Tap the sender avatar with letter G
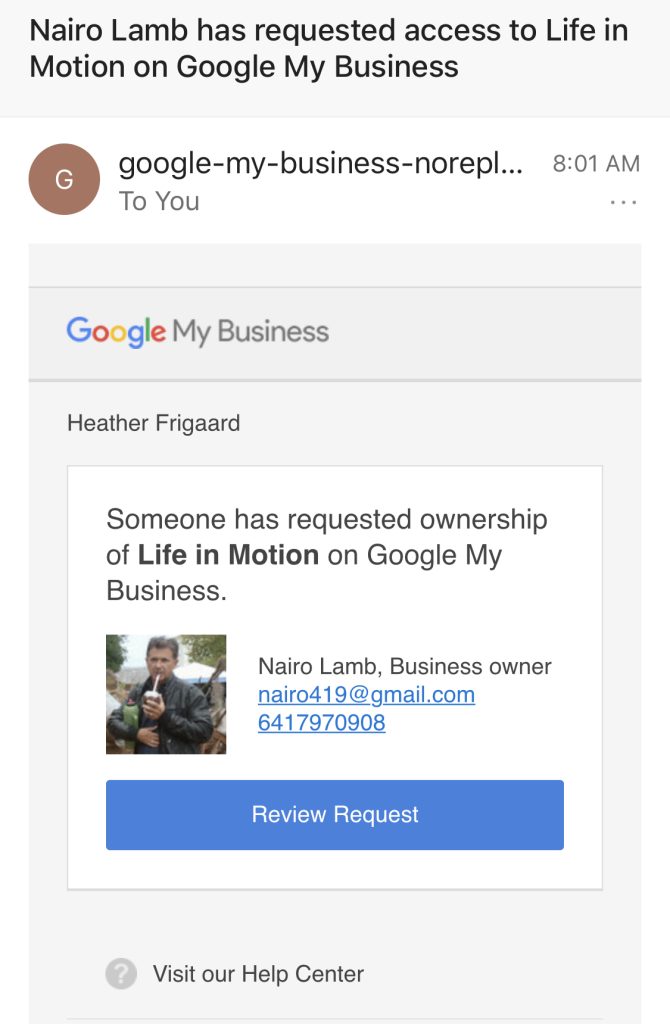The width and height of the screenshot is (670, 1024). (64, 179)
